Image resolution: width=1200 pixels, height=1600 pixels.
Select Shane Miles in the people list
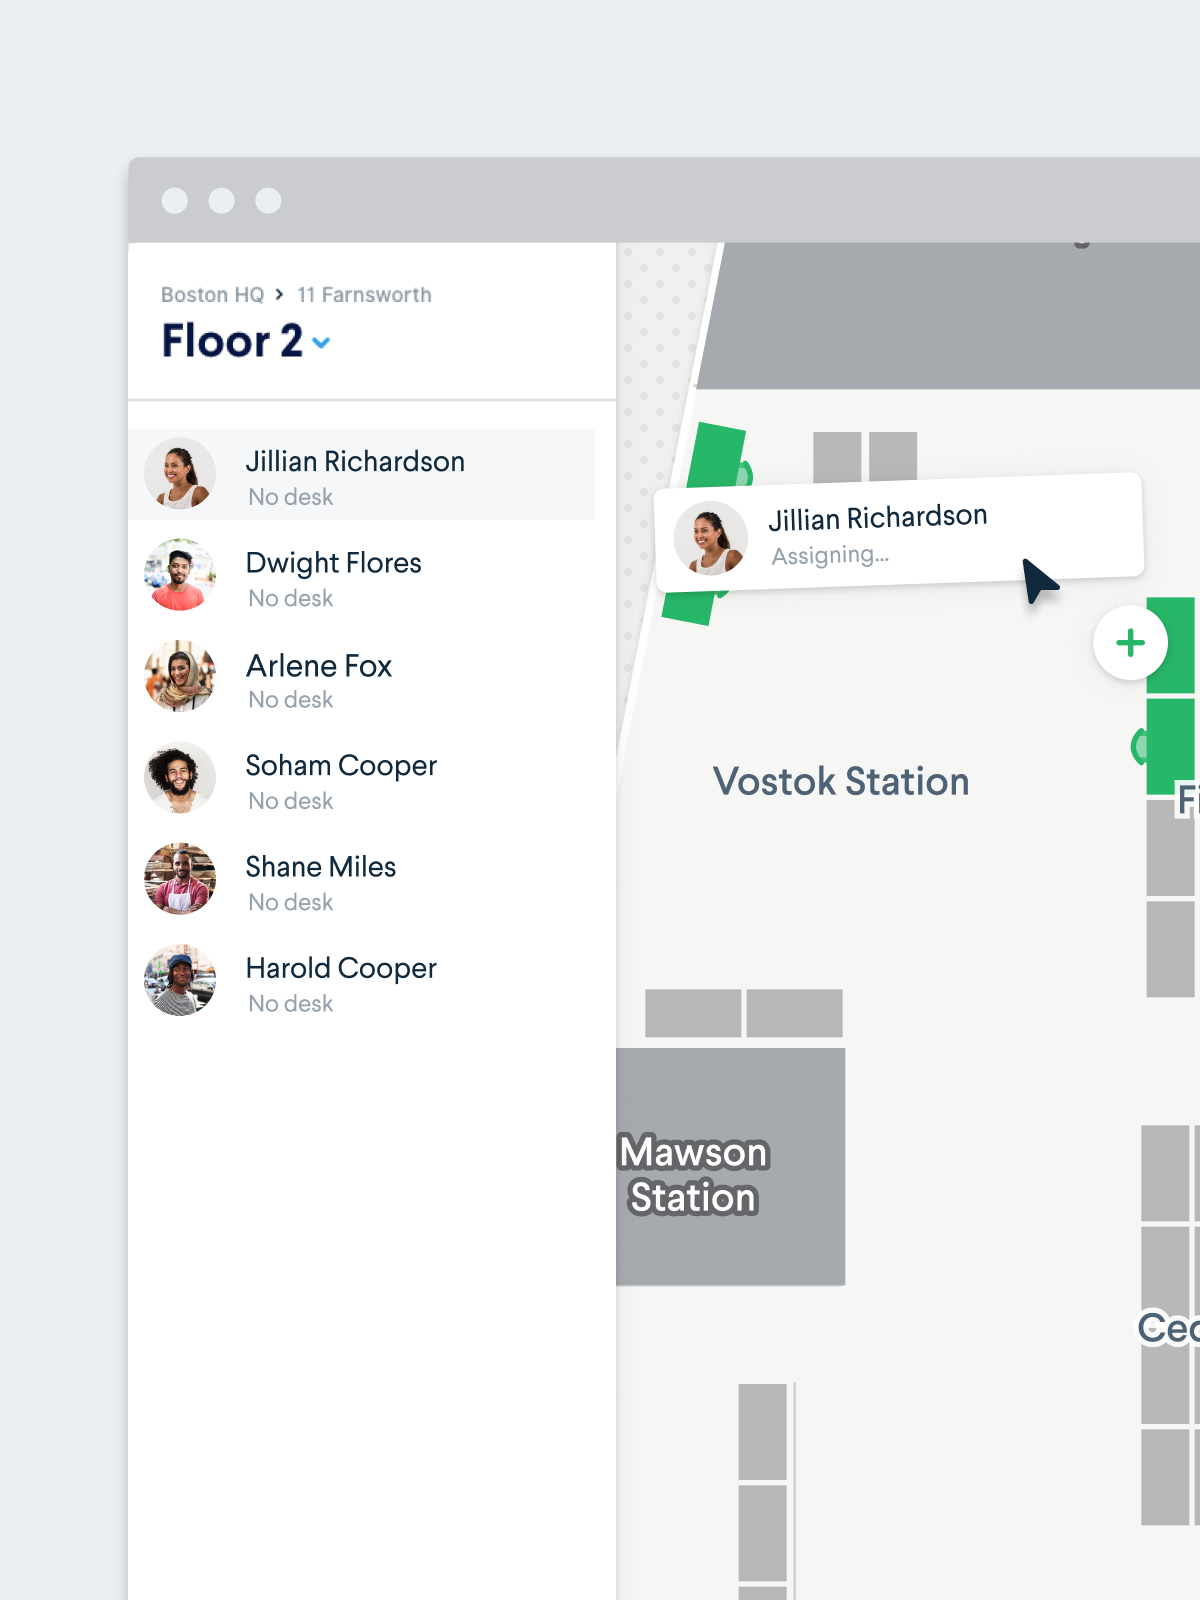(x=362, y=879)
